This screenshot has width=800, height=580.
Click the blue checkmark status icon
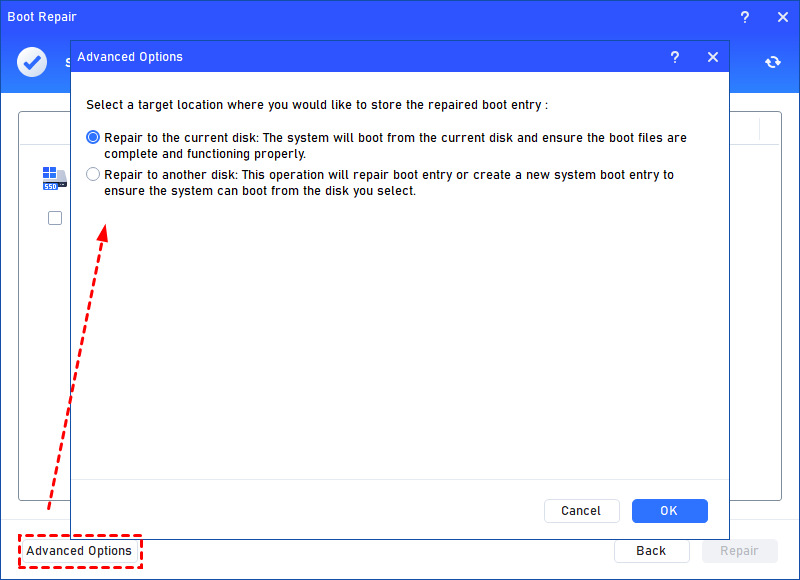32,62
